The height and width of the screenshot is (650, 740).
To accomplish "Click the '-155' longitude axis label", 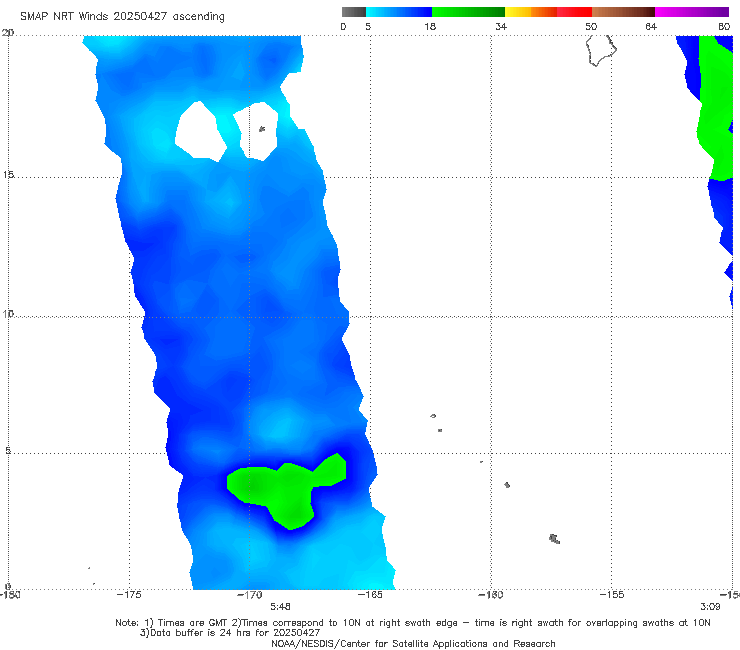I will pyautogui.click(x=612, y=594).
